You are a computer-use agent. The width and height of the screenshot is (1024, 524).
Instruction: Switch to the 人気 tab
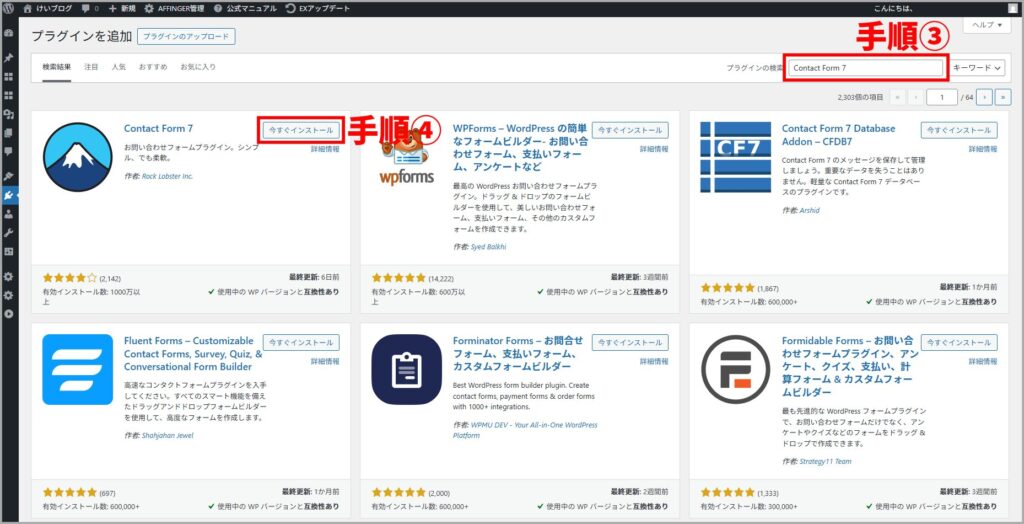pos(119,67)
